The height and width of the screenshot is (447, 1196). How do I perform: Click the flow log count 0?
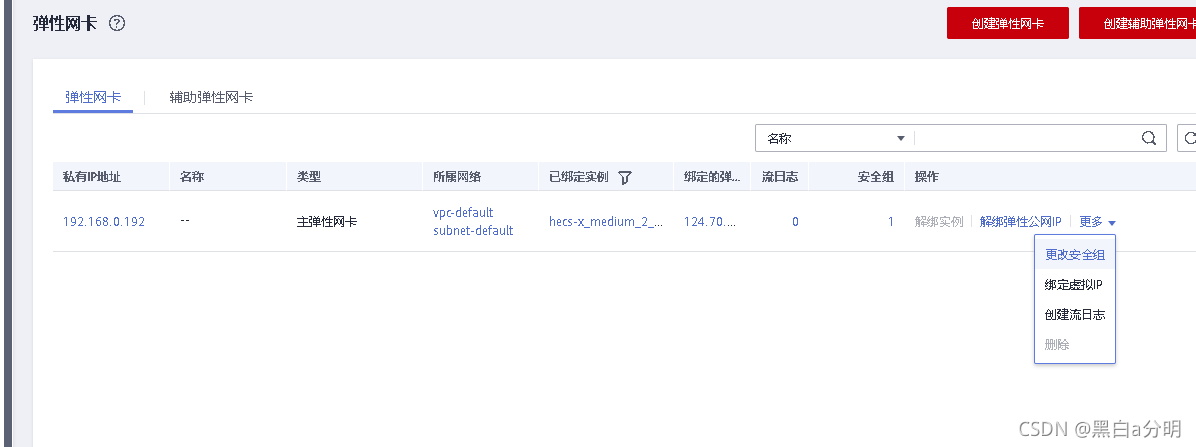795,222
